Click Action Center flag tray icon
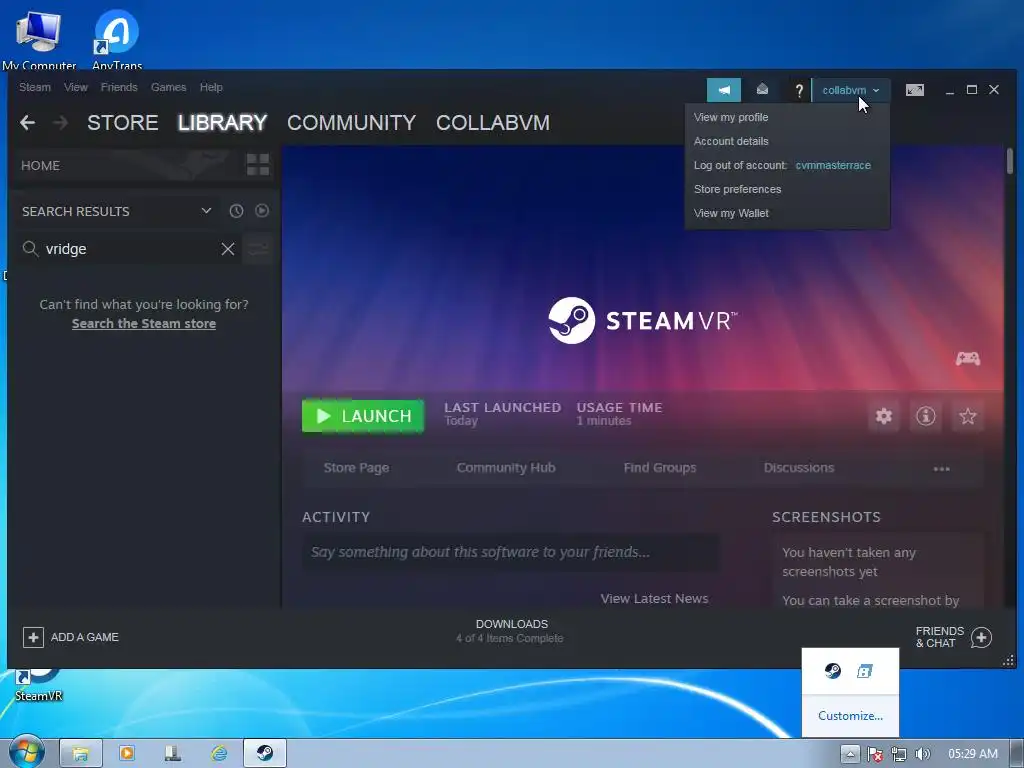This screenshot has height=768, width=1024. pos(875,754)
